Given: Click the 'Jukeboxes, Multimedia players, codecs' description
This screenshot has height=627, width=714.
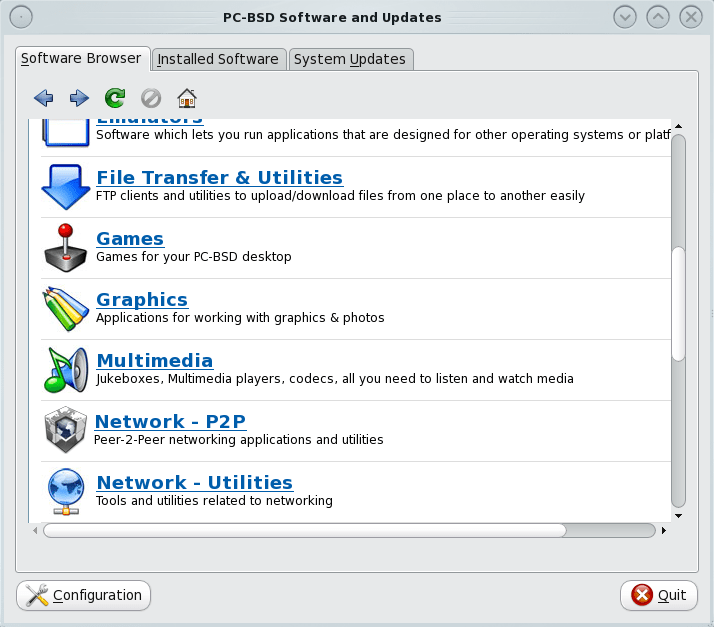Looking at the screenshot, I should [x=335, y=379].
